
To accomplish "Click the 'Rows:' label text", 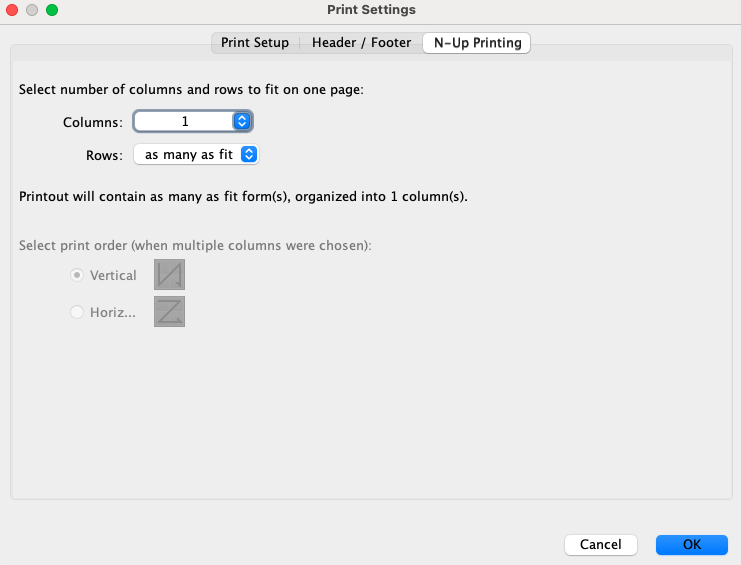I will pyautogui.click(x=104, y=155).
